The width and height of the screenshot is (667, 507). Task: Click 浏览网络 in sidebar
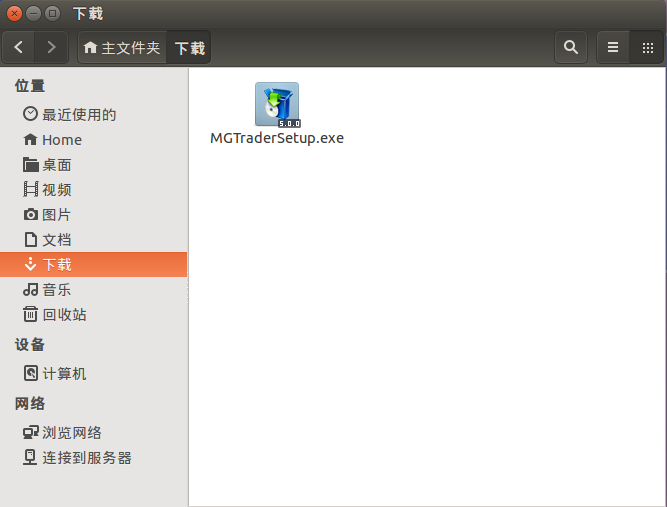[71, 433]
